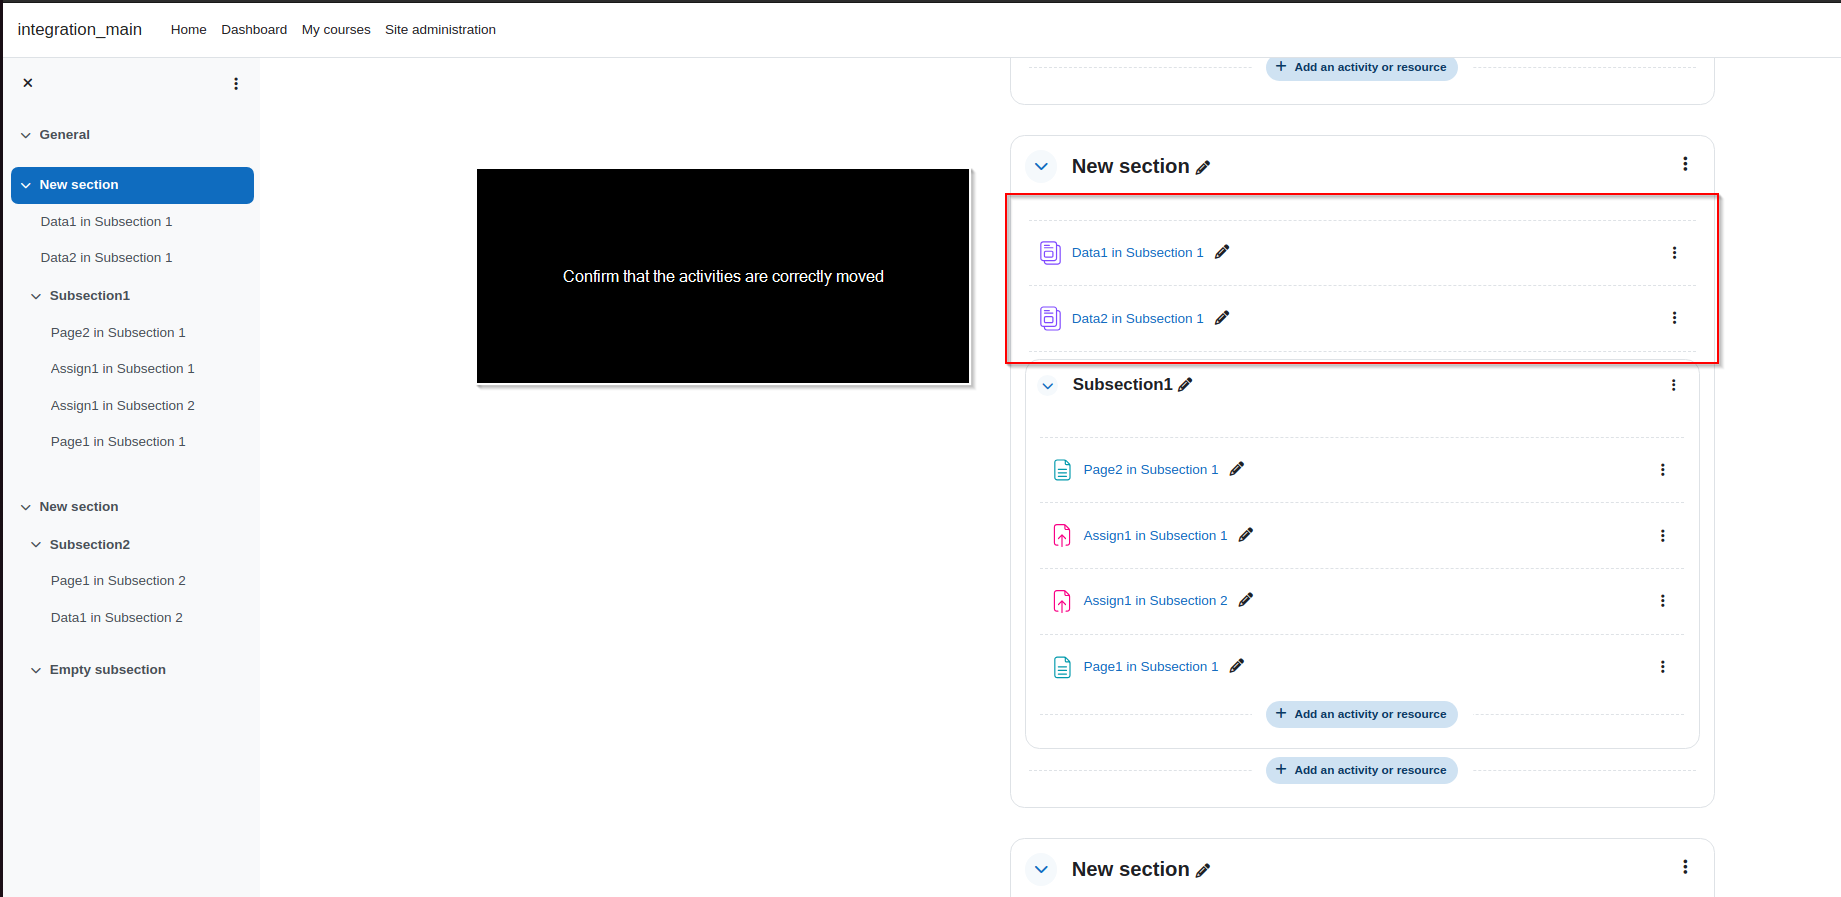This screenshot has height=897, width=1841.
Task: Collapse General in course index
Action: tap(26, 135)
